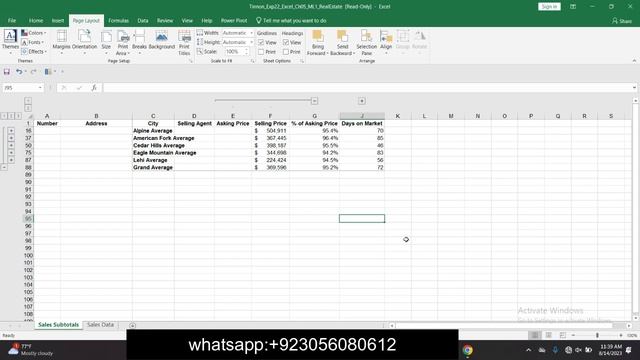Toggle Headings Print checkbox

[x=286, y=52]
